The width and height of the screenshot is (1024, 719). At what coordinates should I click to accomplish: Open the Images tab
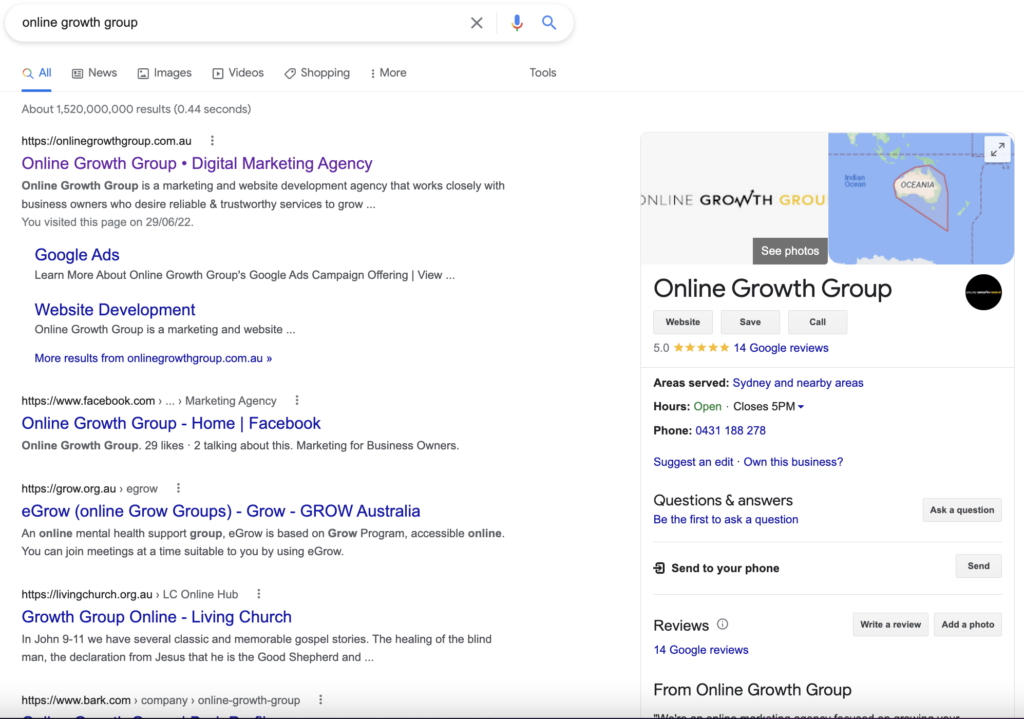(165, 73)
